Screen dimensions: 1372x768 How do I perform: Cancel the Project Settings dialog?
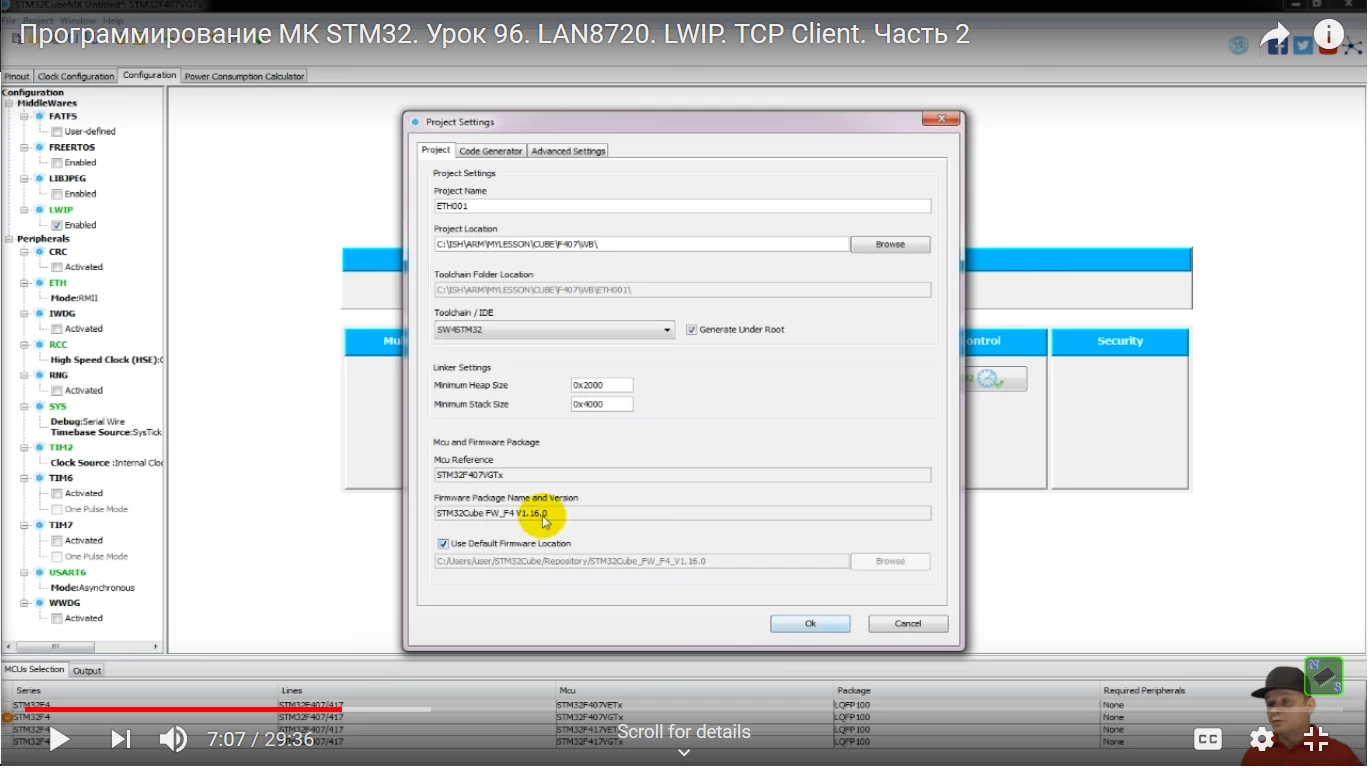click(908, 624)
